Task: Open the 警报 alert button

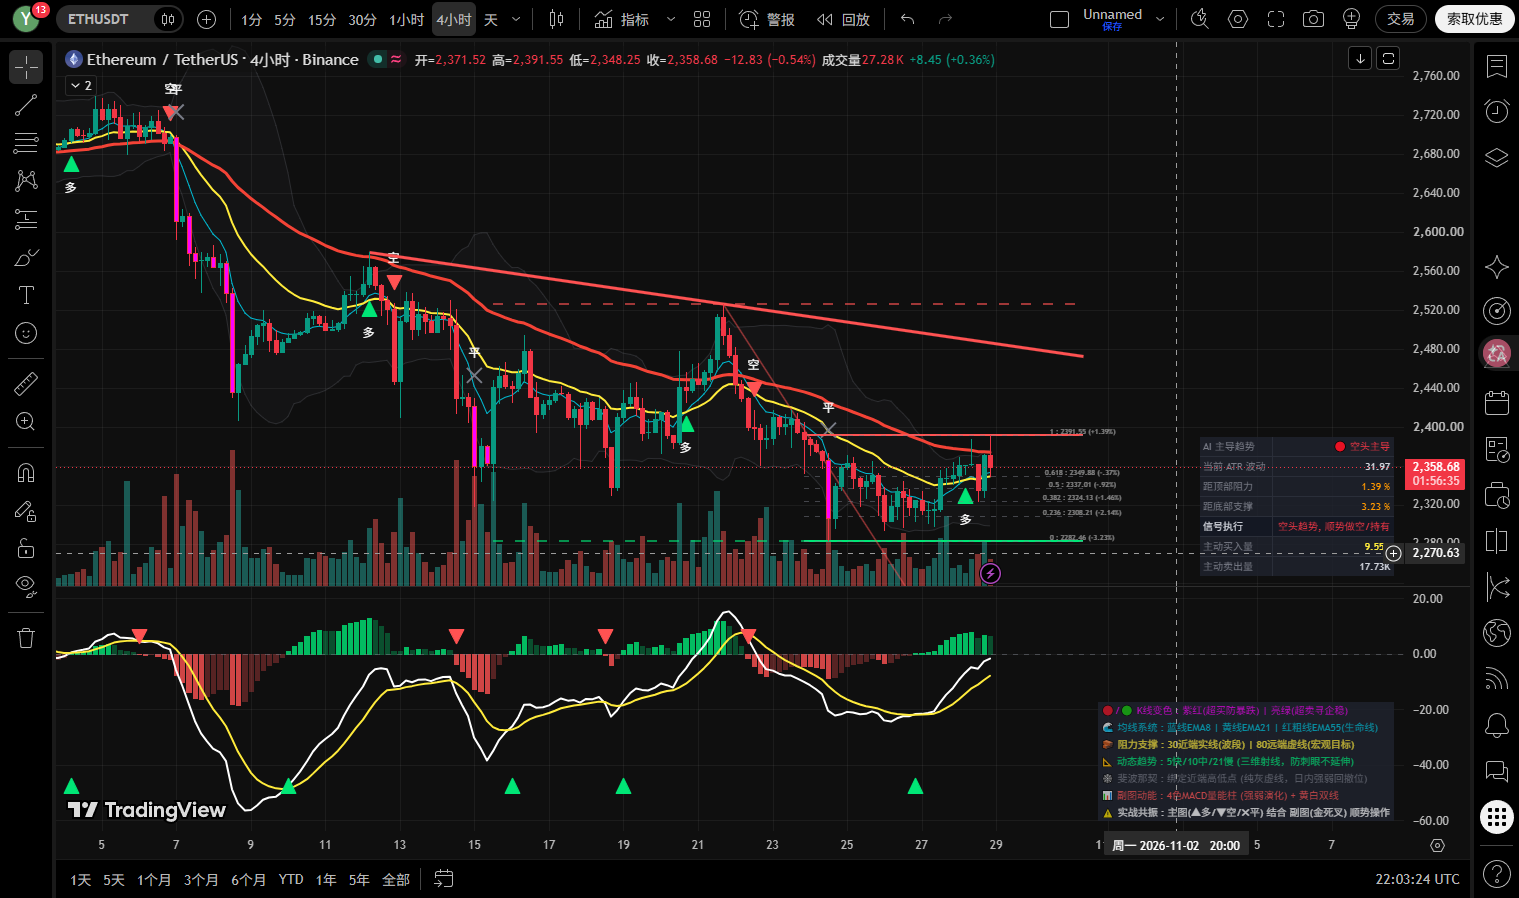Action: [767, 19]
